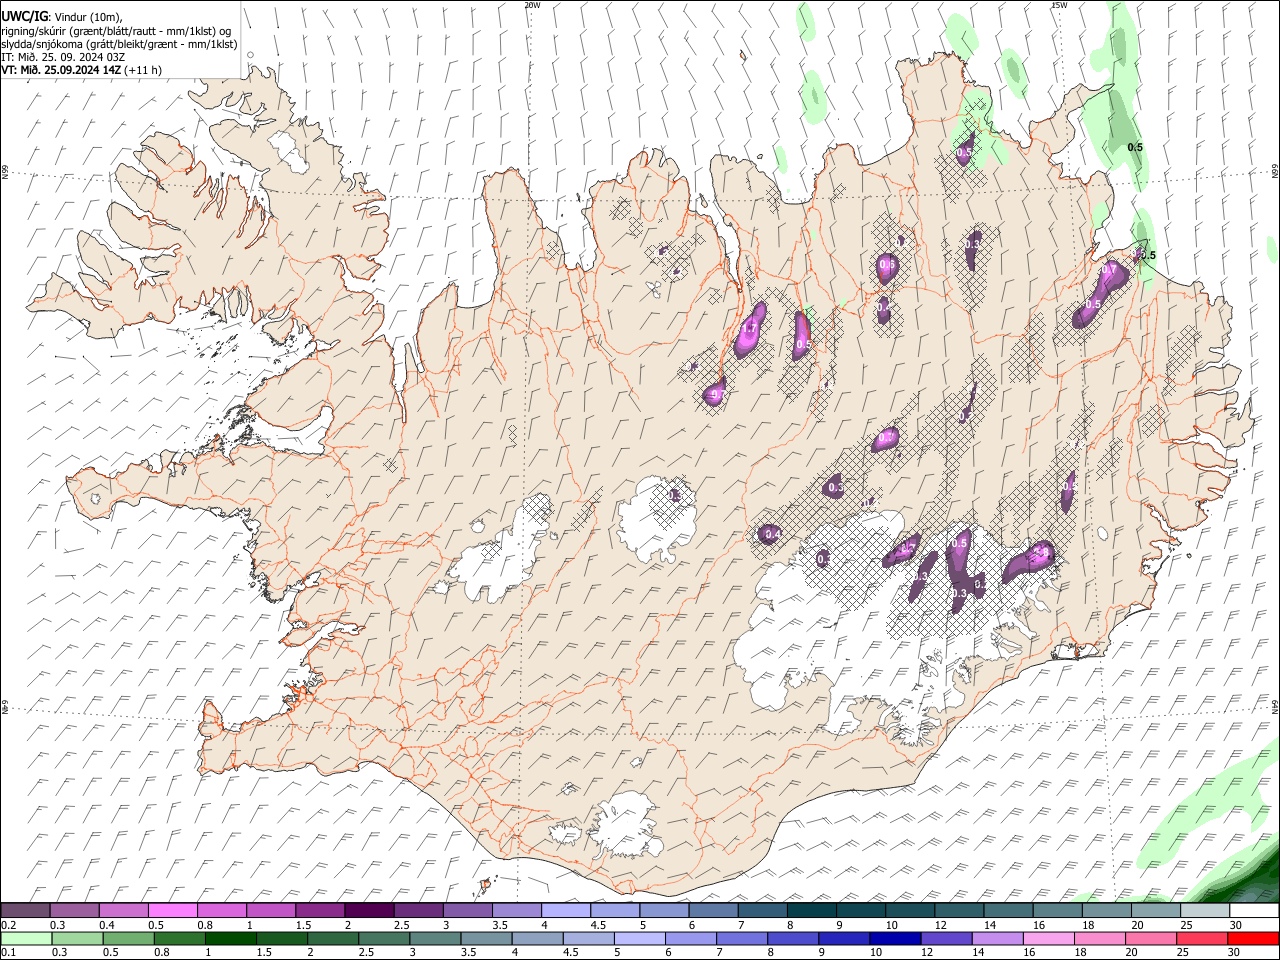Select the '(+11 h)' forecast offset text

pyautogui.click(x=144, y=70)
